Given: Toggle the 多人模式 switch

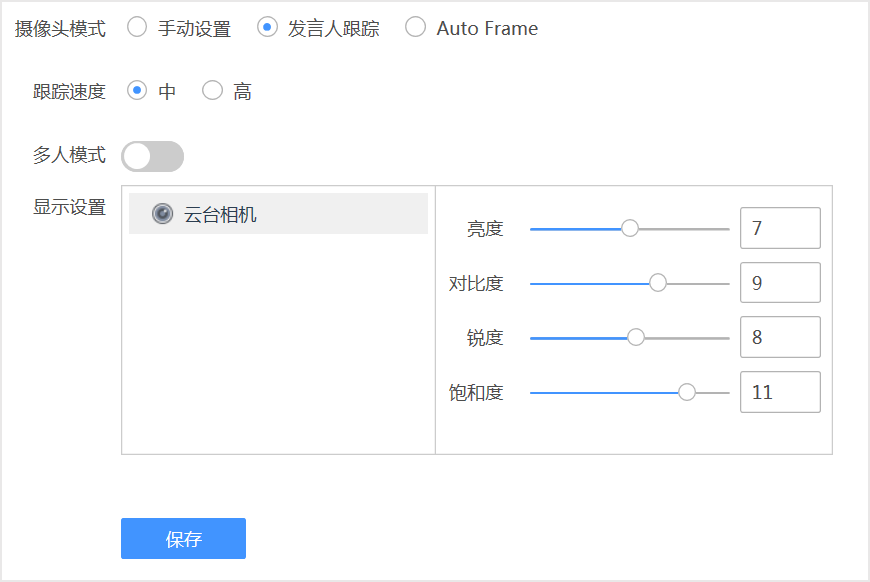Looking at the screenshot, I should click(152, 156).
